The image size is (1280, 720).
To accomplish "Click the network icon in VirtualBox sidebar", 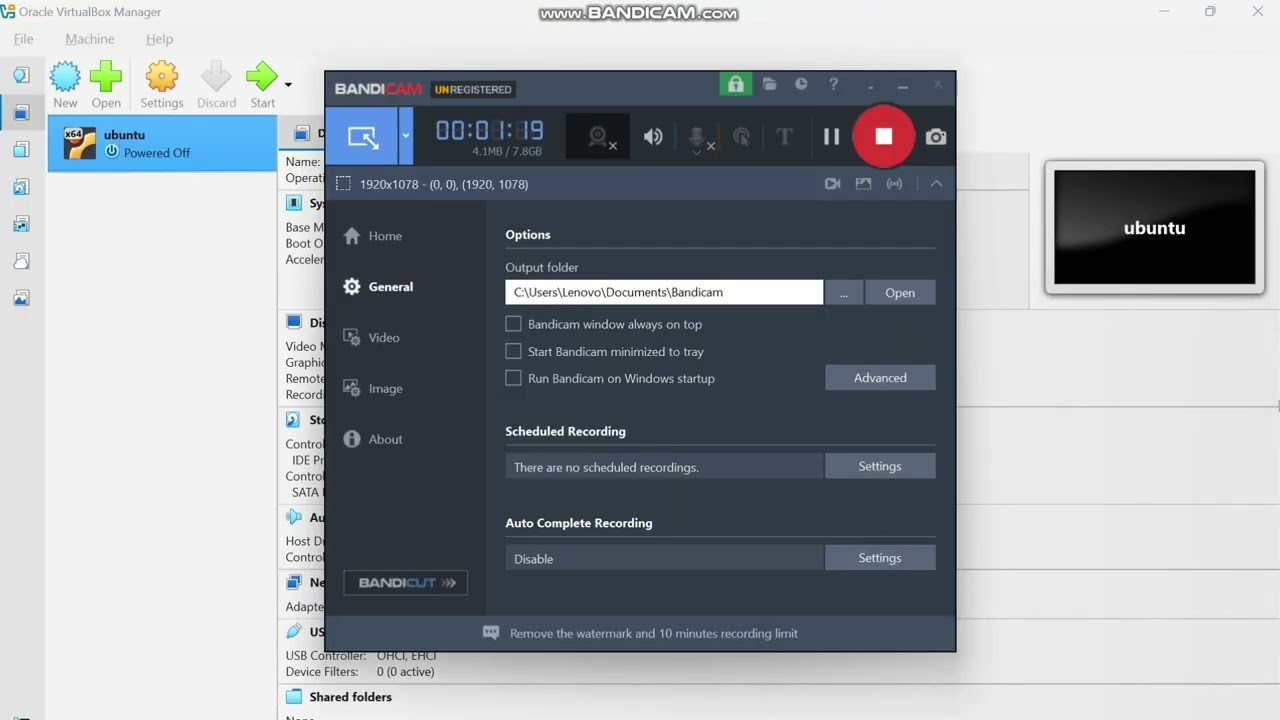I will coord(21,224).
